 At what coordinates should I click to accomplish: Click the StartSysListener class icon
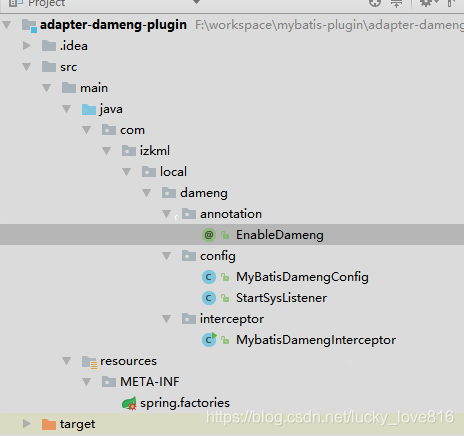(209, 298)
